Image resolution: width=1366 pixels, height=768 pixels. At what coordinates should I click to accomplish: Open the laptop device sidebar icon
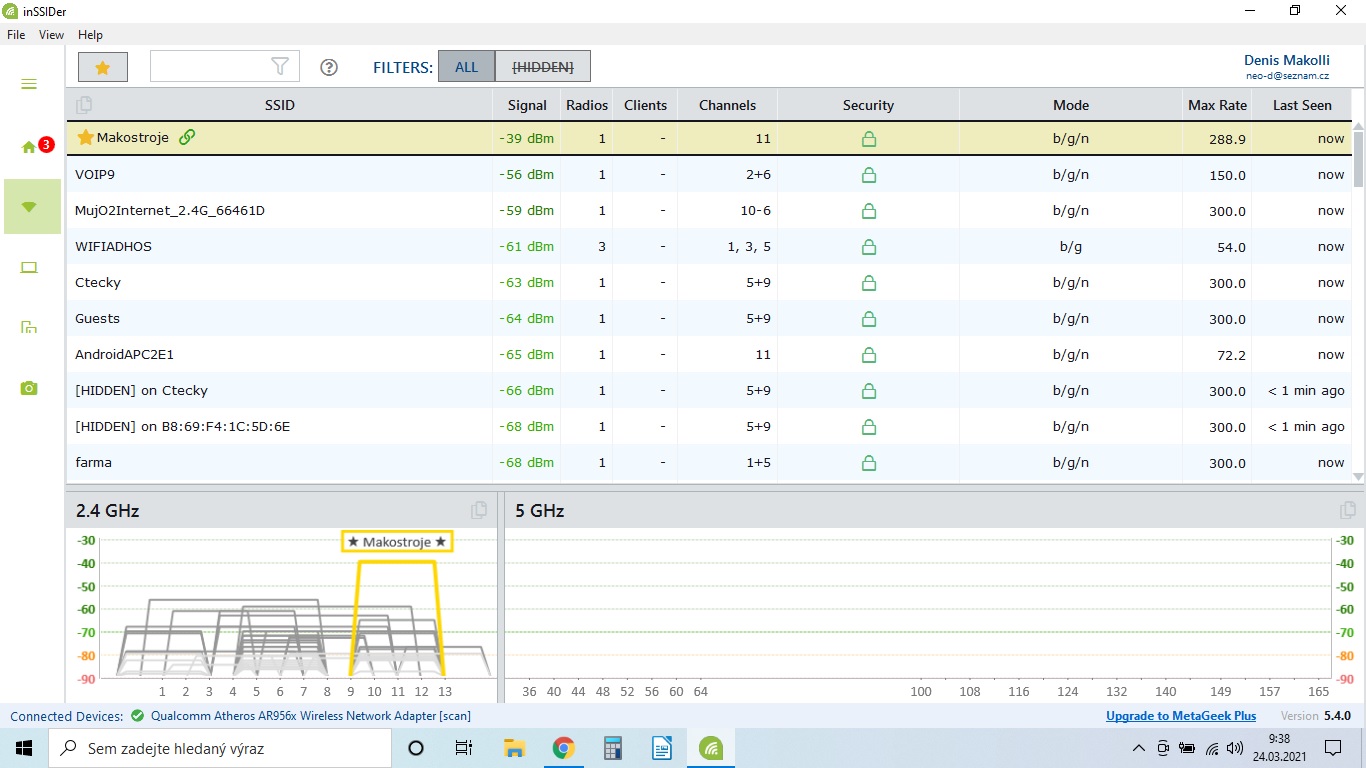(x=29, y=268)
